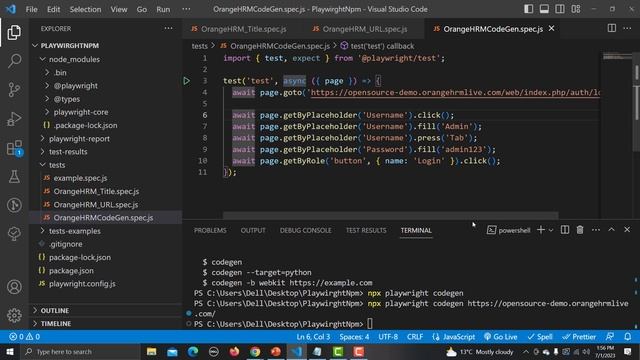Open the Selection menu
Viewport: 640px width, 360px height.
click(85, 9)
